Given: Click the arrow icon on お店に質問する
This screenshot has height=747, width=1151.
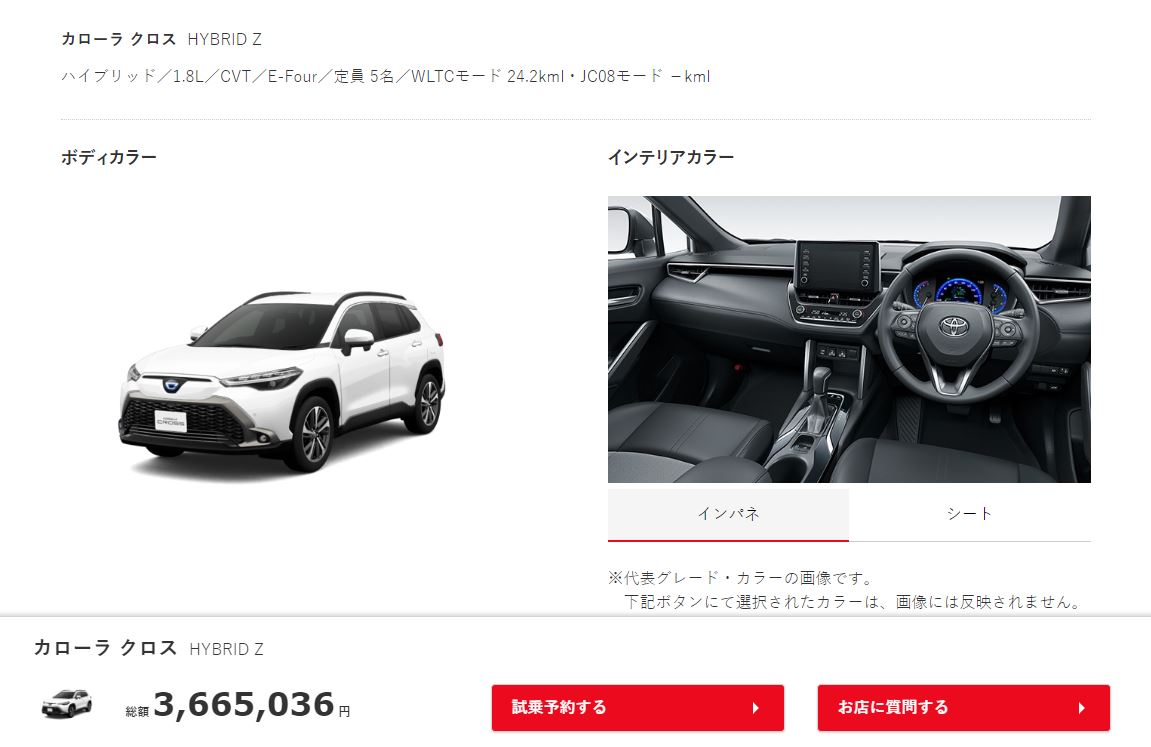Looking at the screenshot, I should tap(1082, 708).
